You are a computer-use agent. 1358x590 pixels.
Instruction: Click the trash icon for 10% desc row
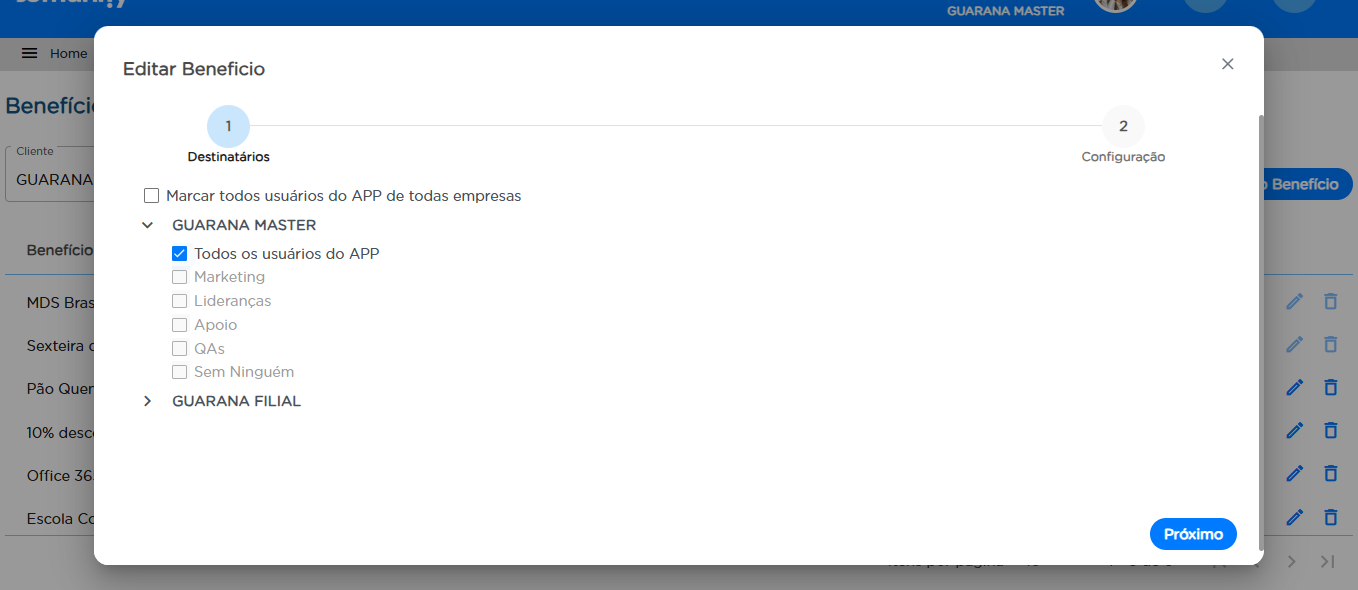(1330, 431)
